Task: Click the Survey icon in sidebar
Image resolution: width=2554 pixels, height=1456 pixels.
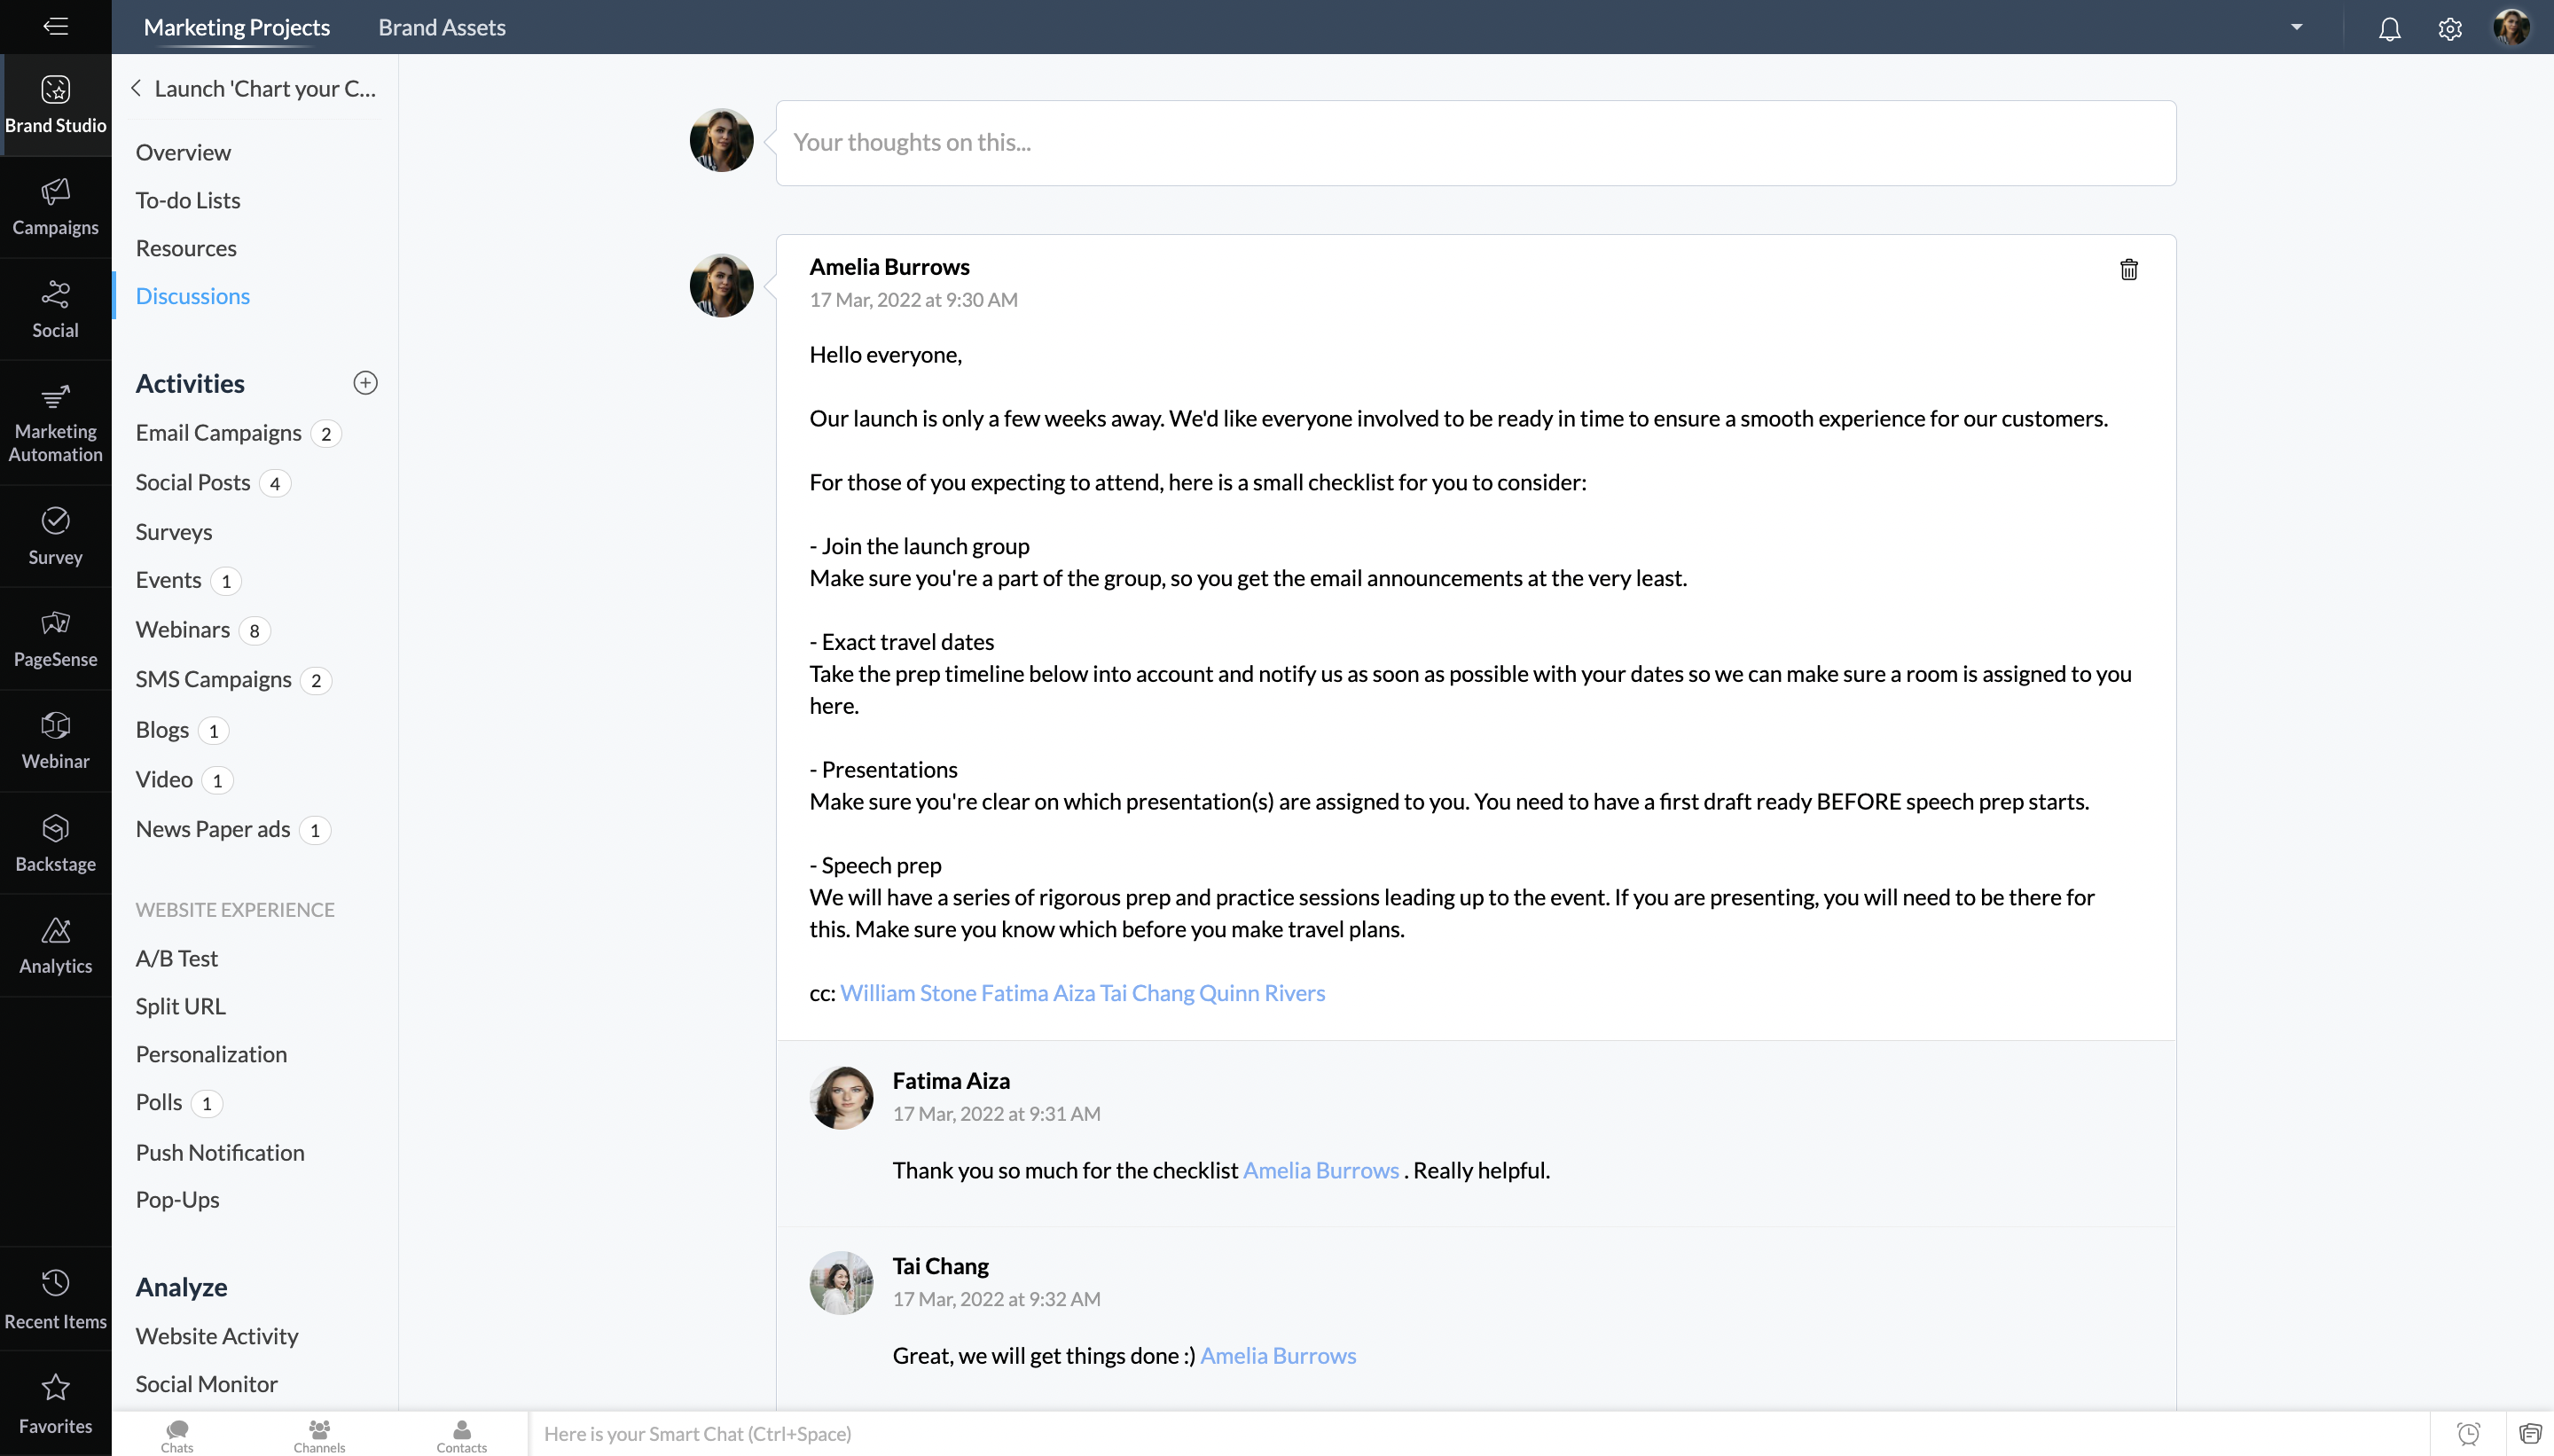Action: [x=54, y=520]
